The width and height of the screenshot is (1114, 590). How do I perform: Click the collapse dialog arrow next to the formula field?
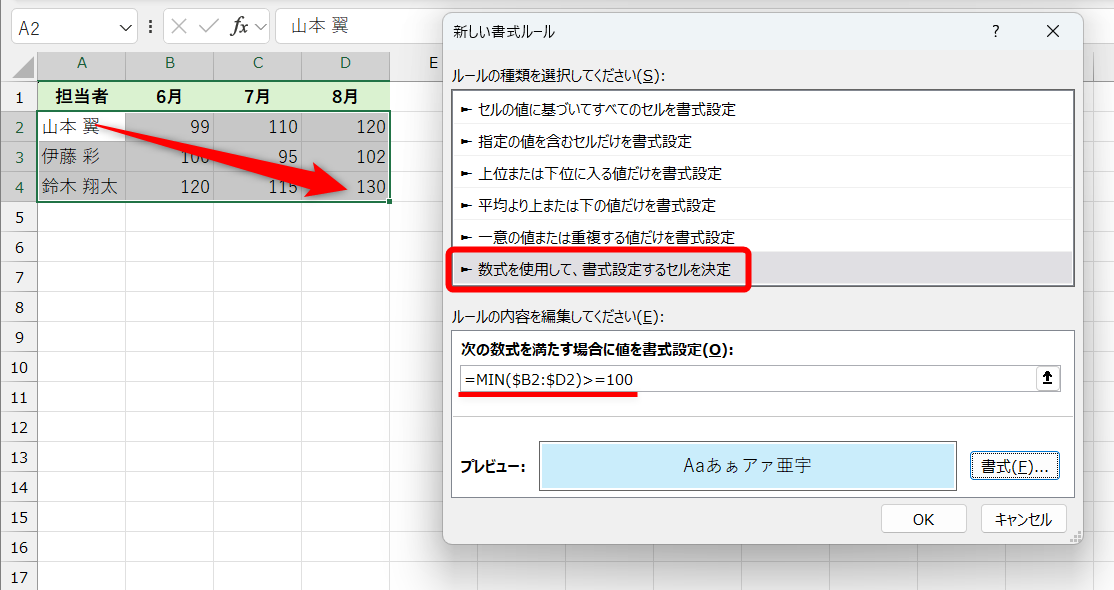1046,377
